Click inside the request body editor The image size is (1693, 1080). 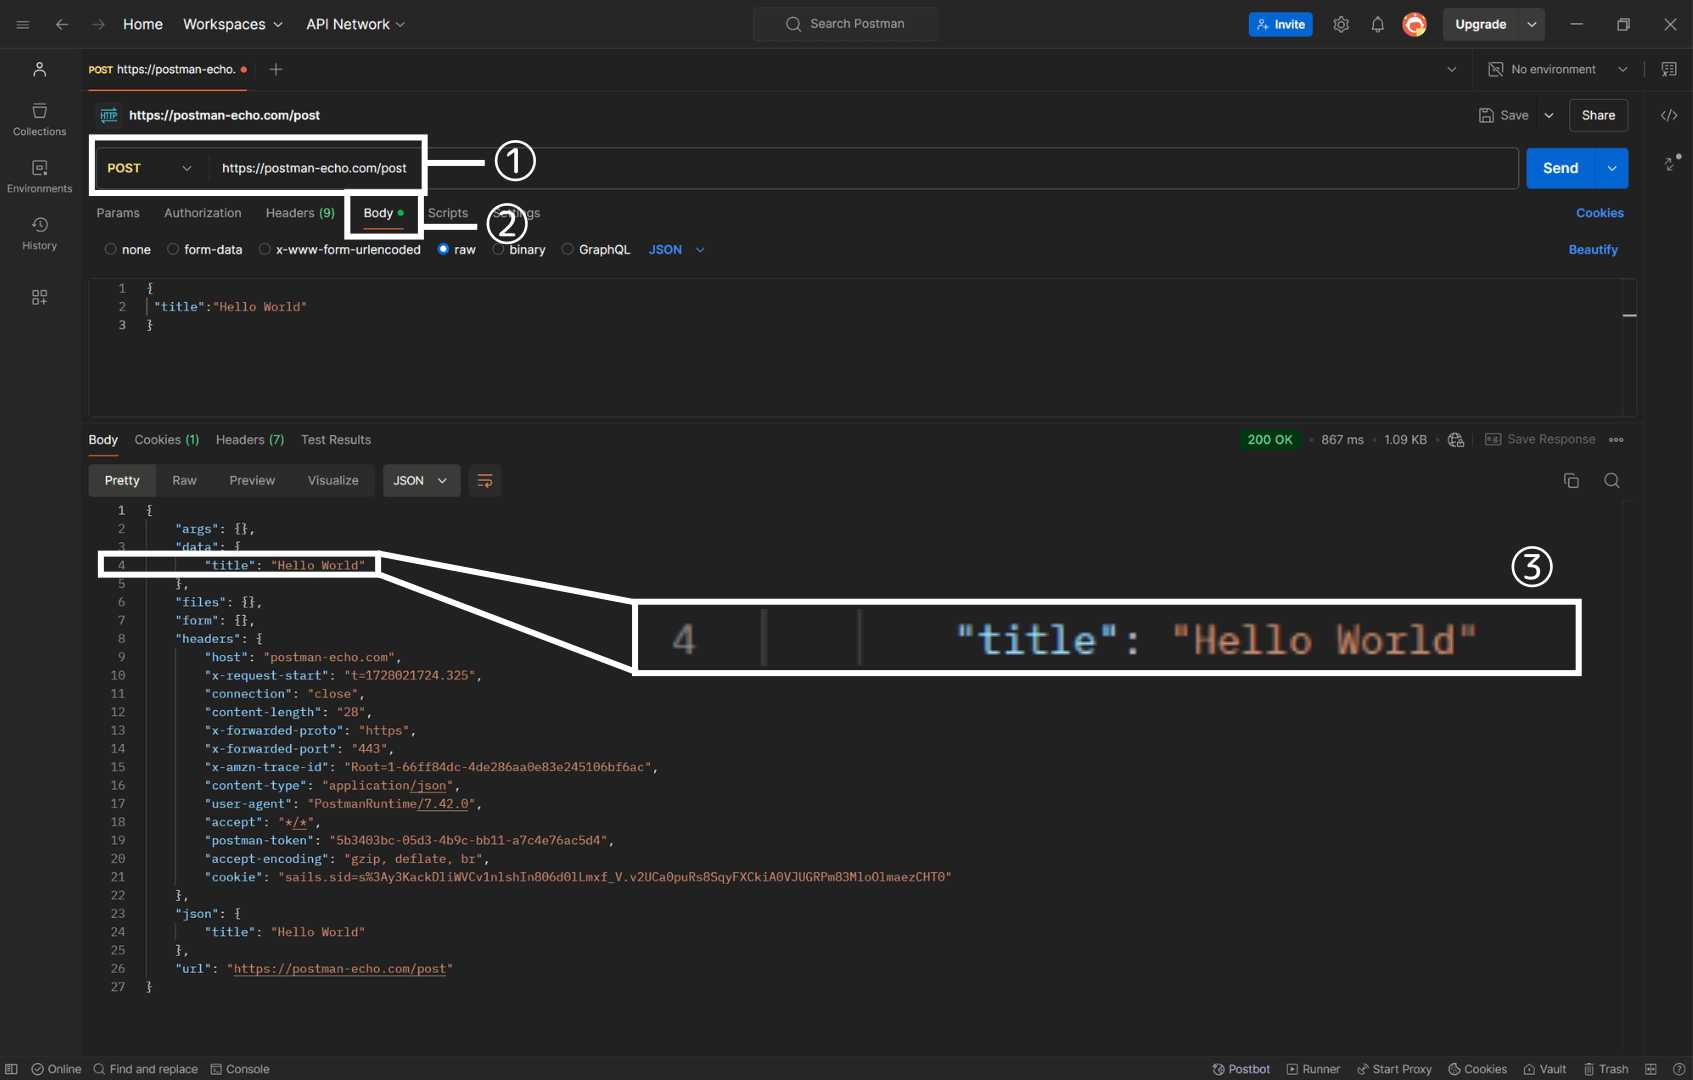point(860,347)
